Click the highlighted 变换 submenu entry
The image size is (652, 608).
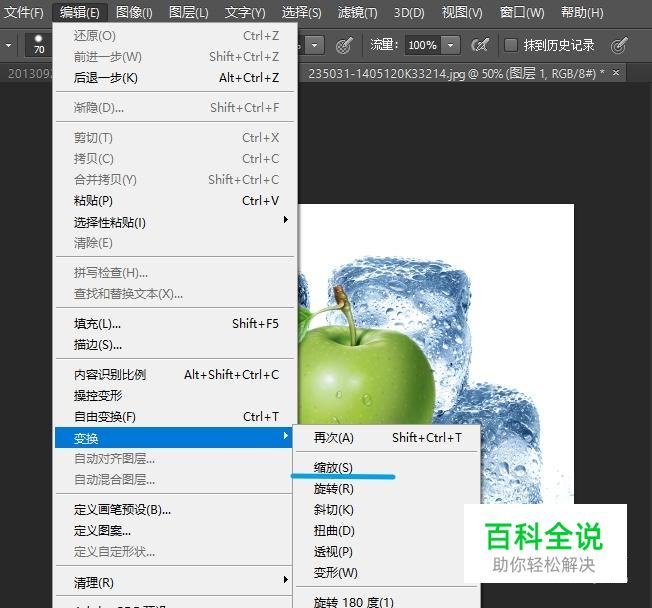click(174, 438)
